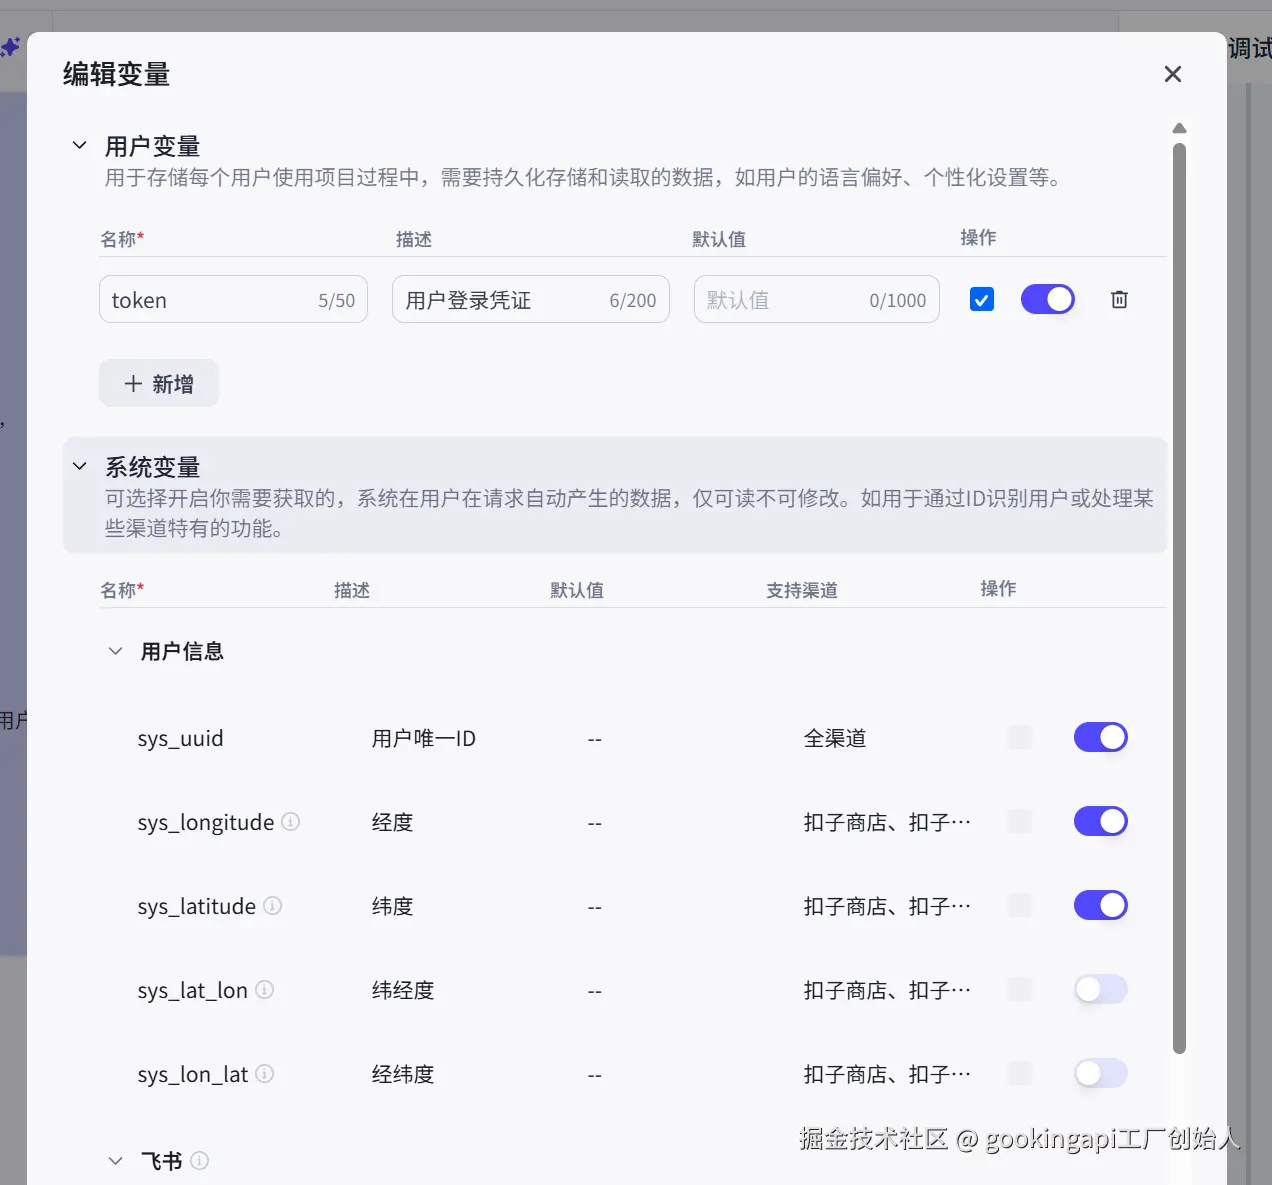The height and width of the screenshot is (1185, 1272).
Task: Turn off the sys_uuid toggle
Action: 1100,738
